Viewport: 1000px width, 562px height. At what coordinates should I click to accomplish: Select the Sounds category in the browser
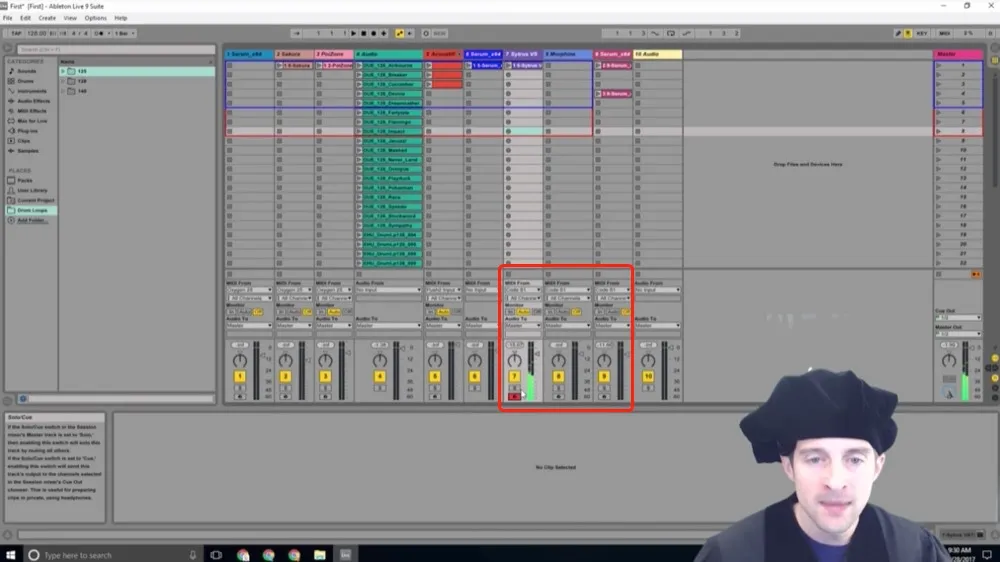coord(27,71)
